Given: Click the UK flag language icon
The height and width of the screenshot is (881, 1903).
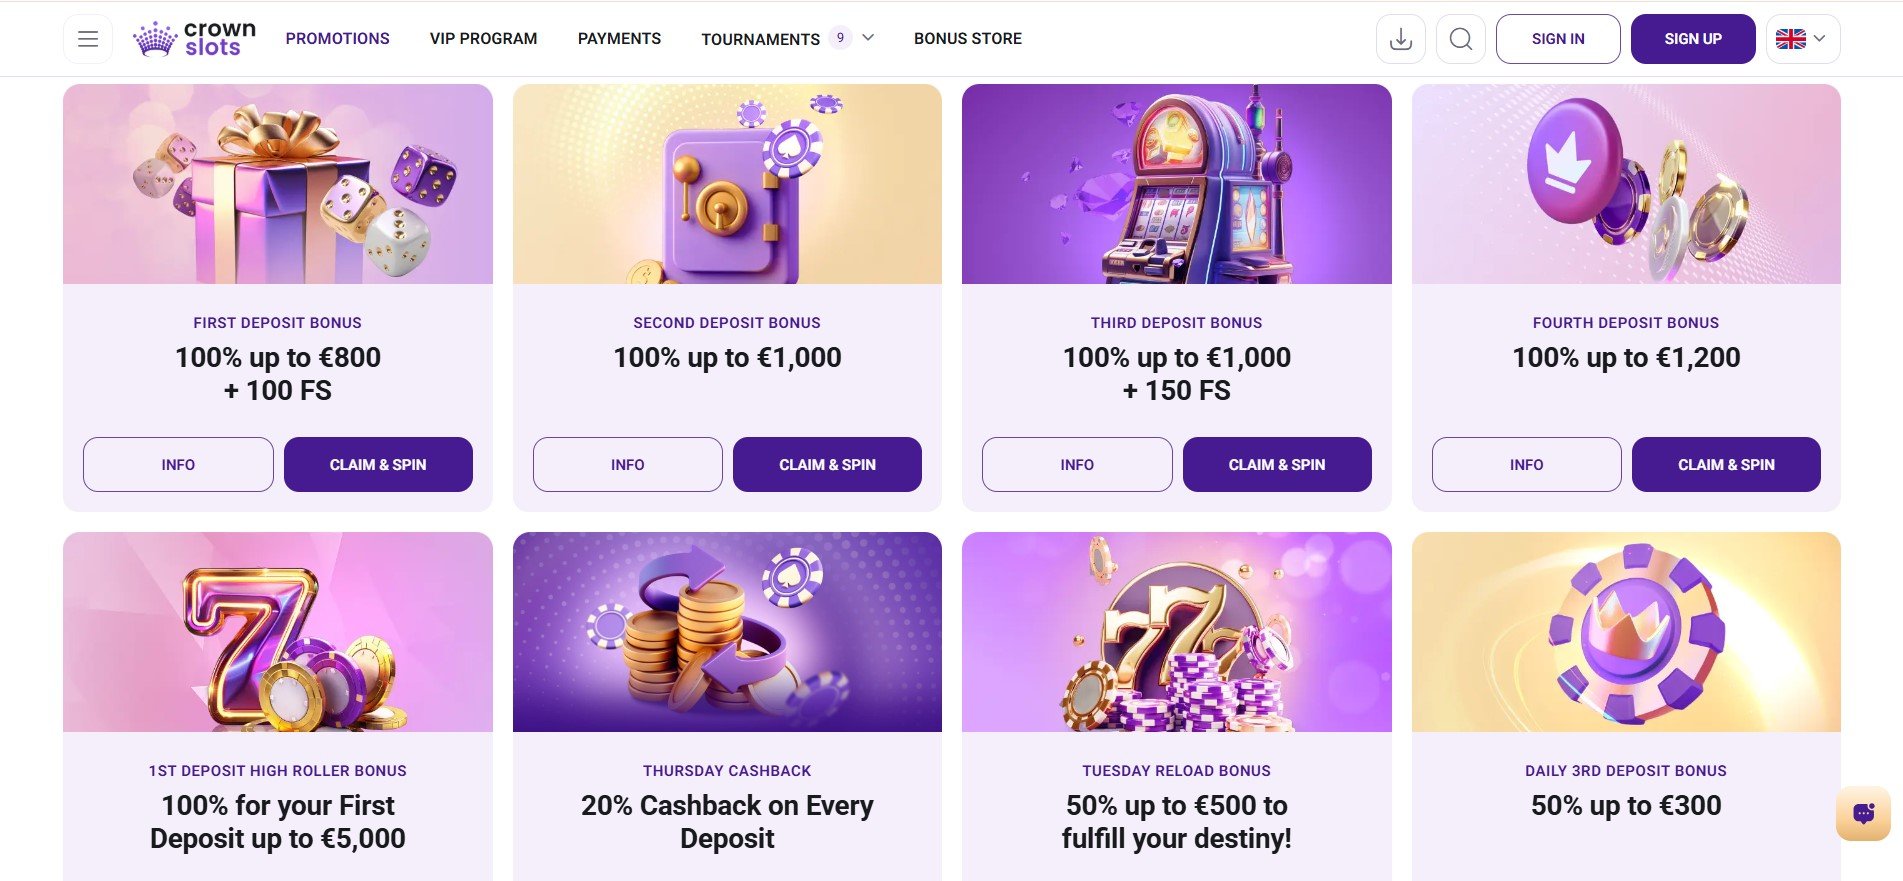Looking at the screenshot, I should click(x=1790, y=39).
